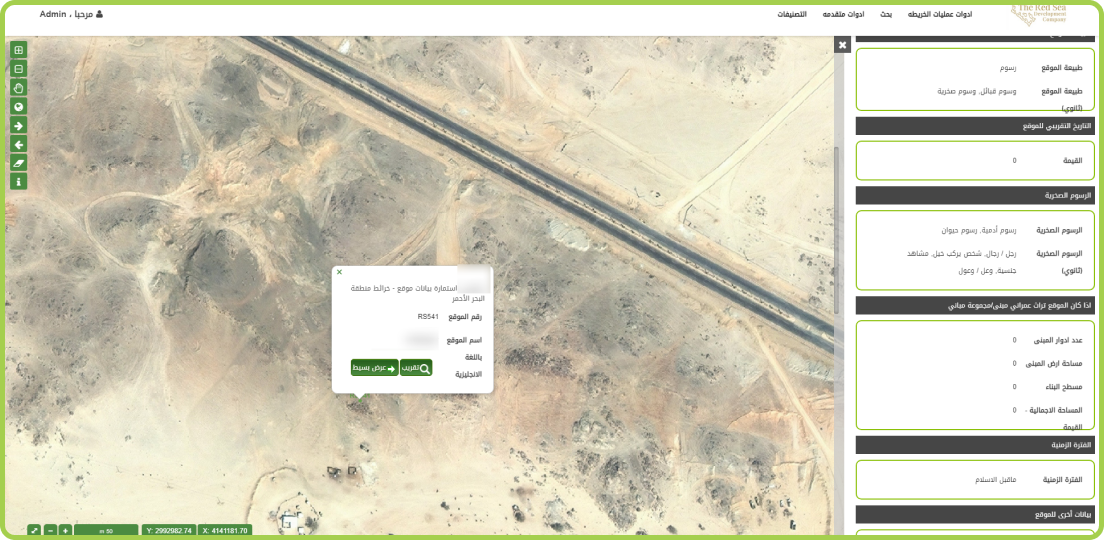Click the zoom-in box tool in map toolbar

(18, 50)
